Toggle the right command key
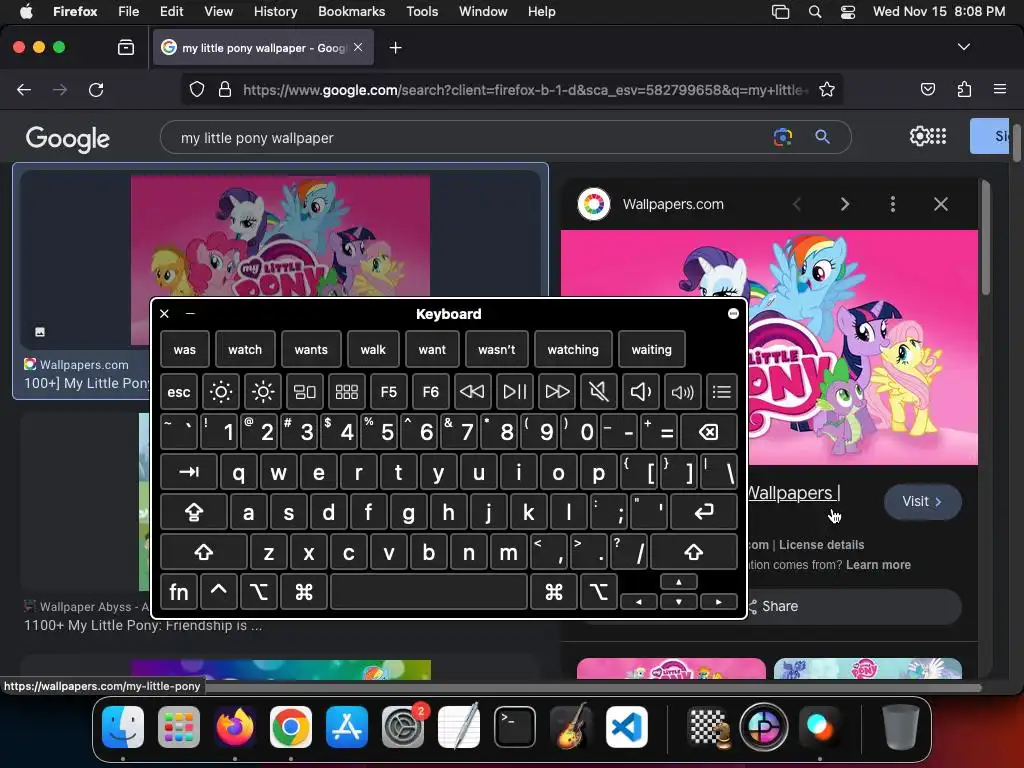The image size is (1024, 768). tap(554, 592)
